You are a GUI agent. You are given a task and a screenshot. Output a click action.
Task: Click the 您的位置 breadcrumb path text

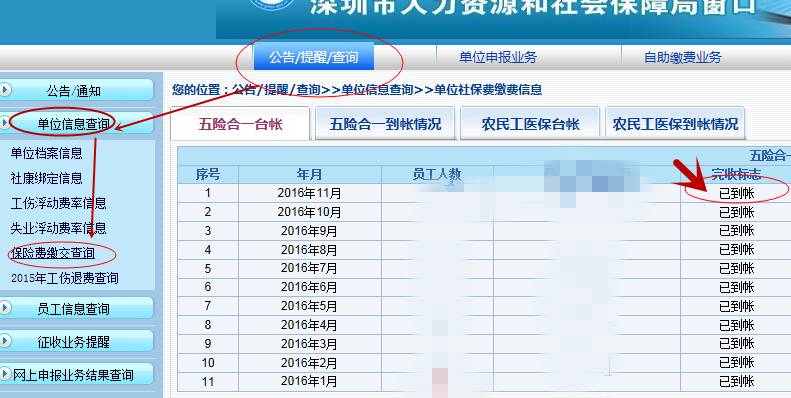click(x=357, y=90)
